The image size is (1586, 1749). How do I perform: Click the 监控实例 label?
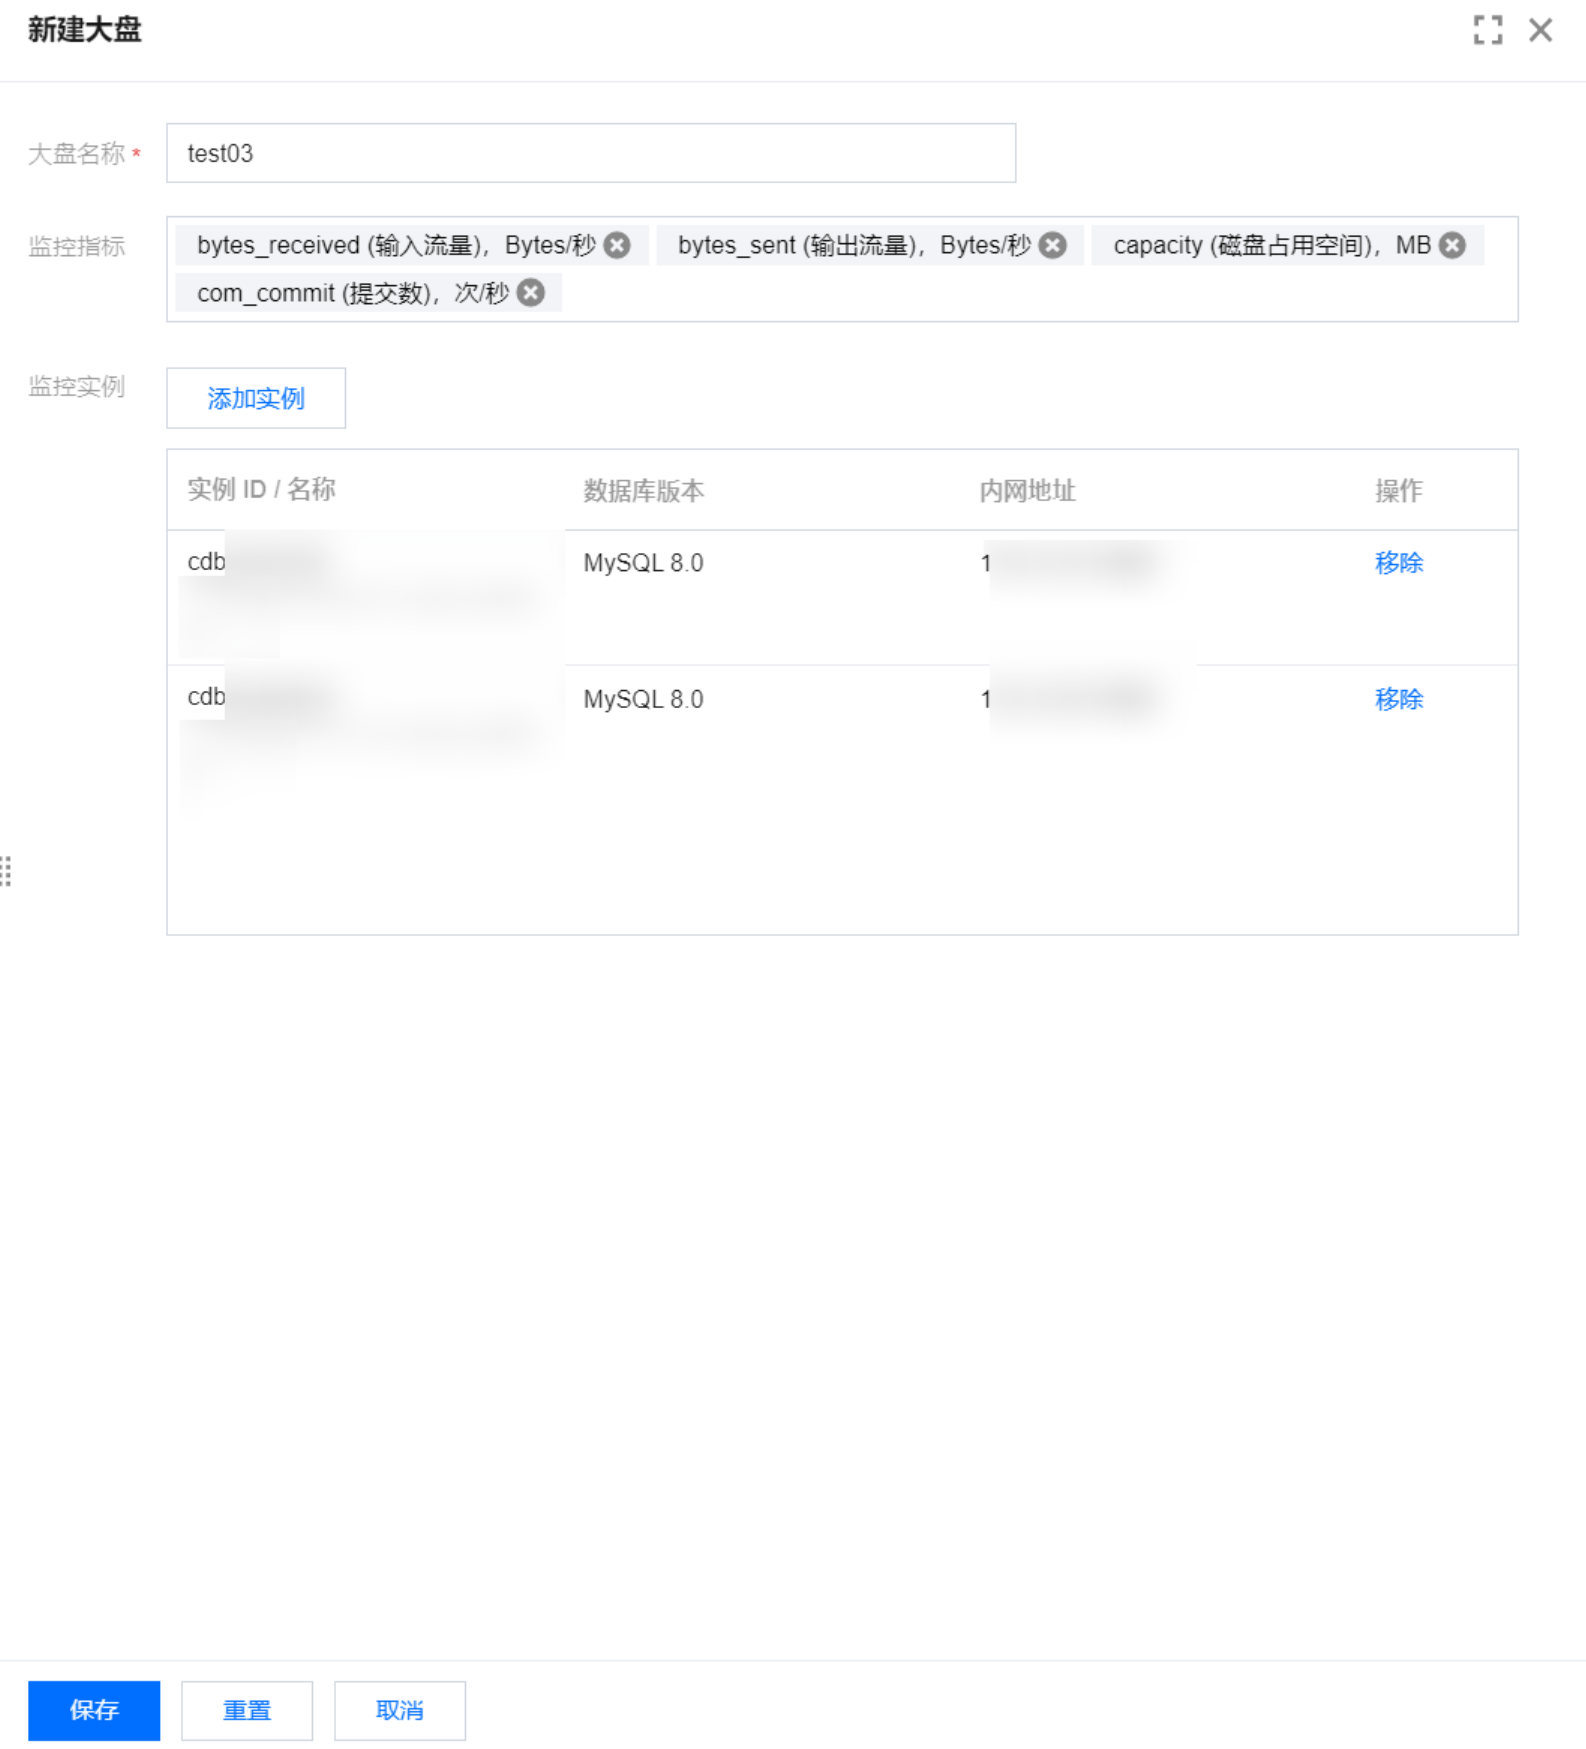pyautogui.click(x=76, y=386)
